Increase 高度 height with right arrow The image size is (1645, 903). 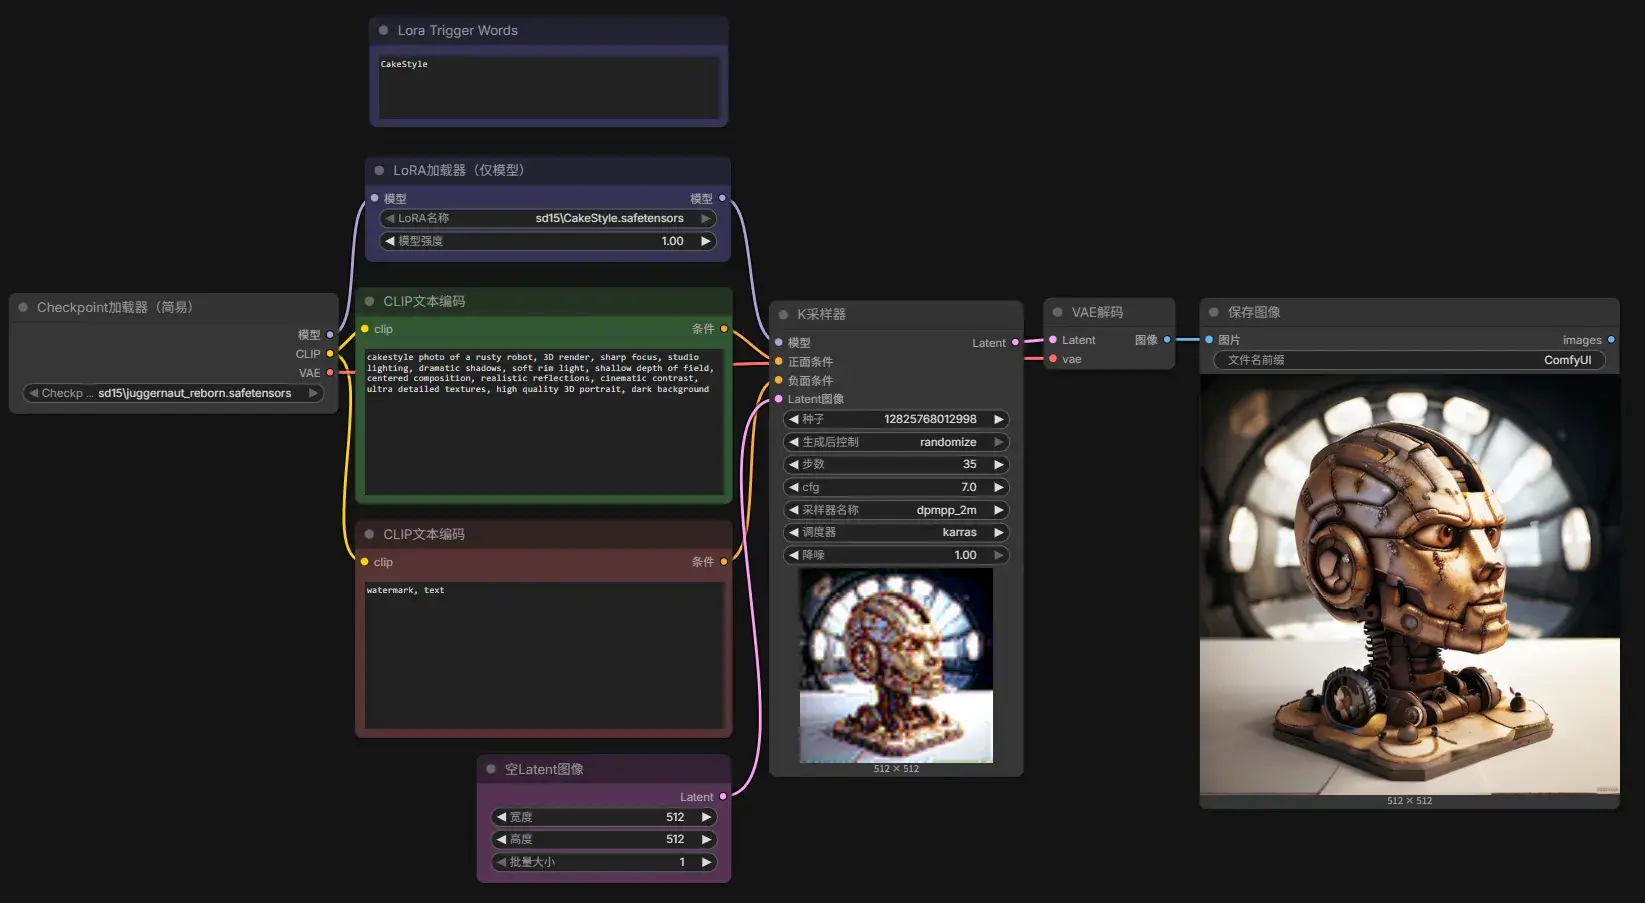tap(706, 839)
